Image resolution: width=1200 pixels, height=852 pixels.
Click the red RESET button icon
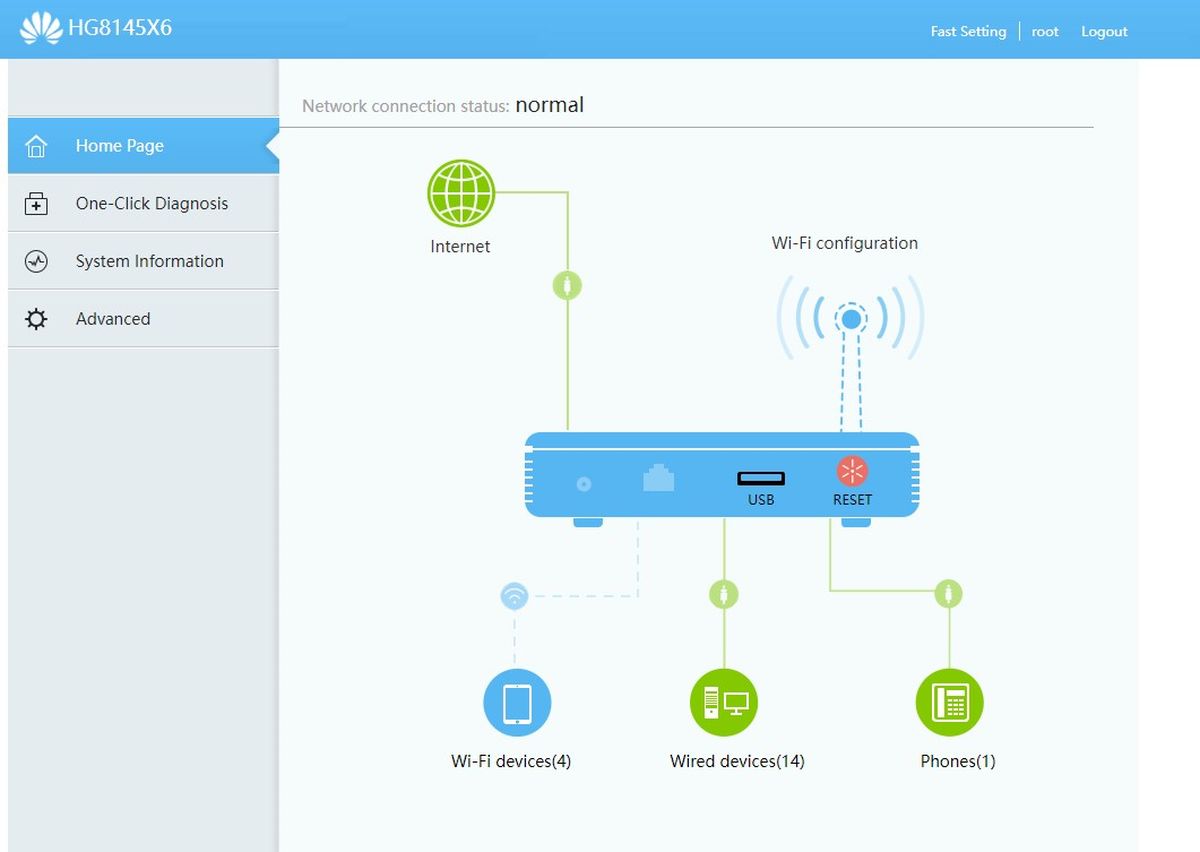coord(852,471)
